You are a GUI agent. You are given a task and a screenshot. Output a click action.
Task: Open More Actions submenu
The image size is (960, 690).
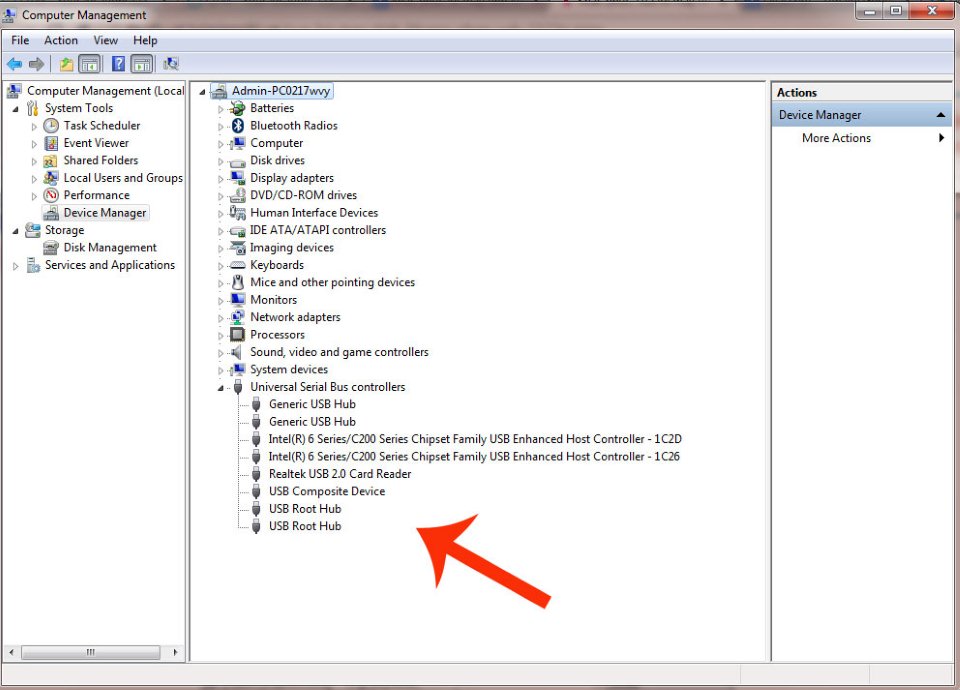pyautogui.click(x=863, y=138)
